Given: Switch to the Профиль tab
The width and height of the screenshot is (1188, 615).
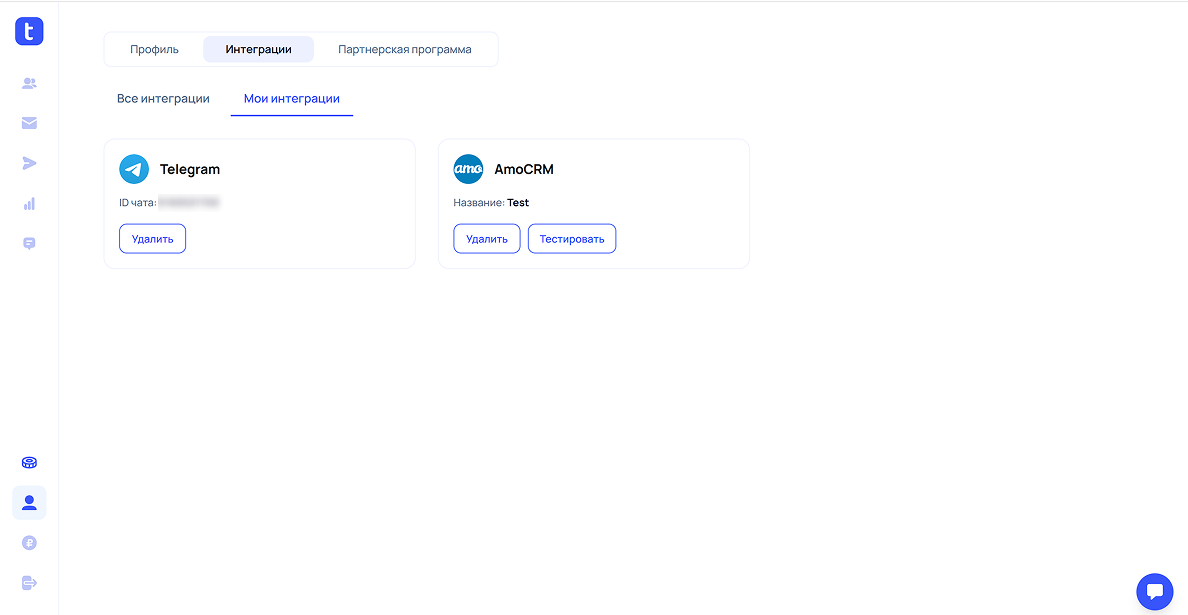Looking at the screenshot, I should tap(154, 49).
